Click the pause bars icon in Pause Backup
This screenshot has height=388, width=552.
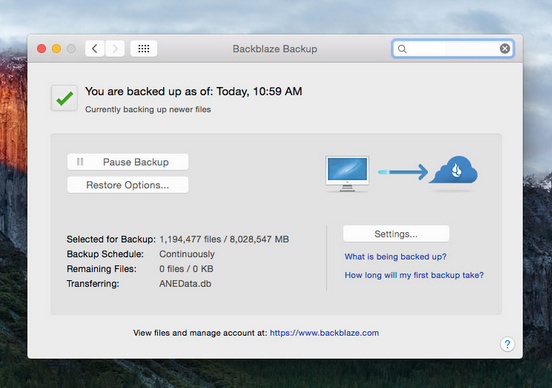click(x=80, y=162)
